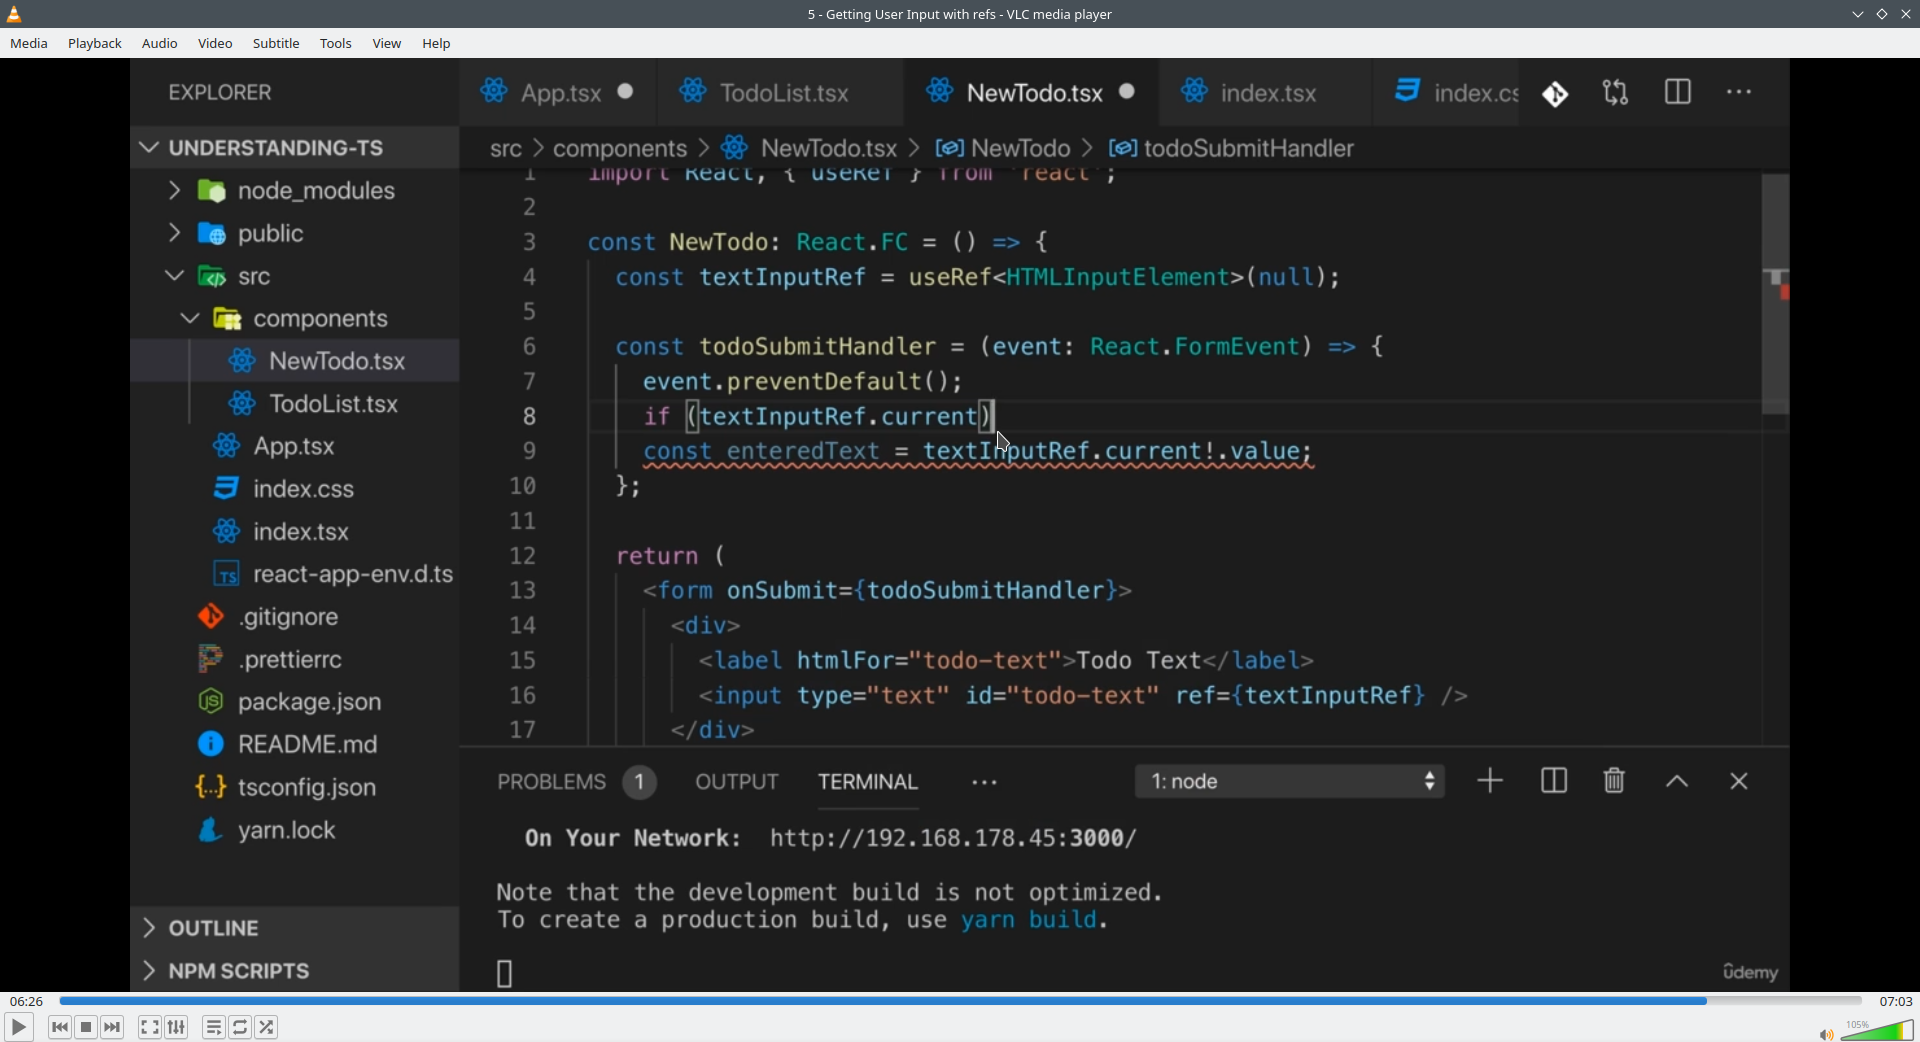Screen dimensions: 1920x1042
Task: Stop playback with the stop button
Action: [x=86, y=1027]
